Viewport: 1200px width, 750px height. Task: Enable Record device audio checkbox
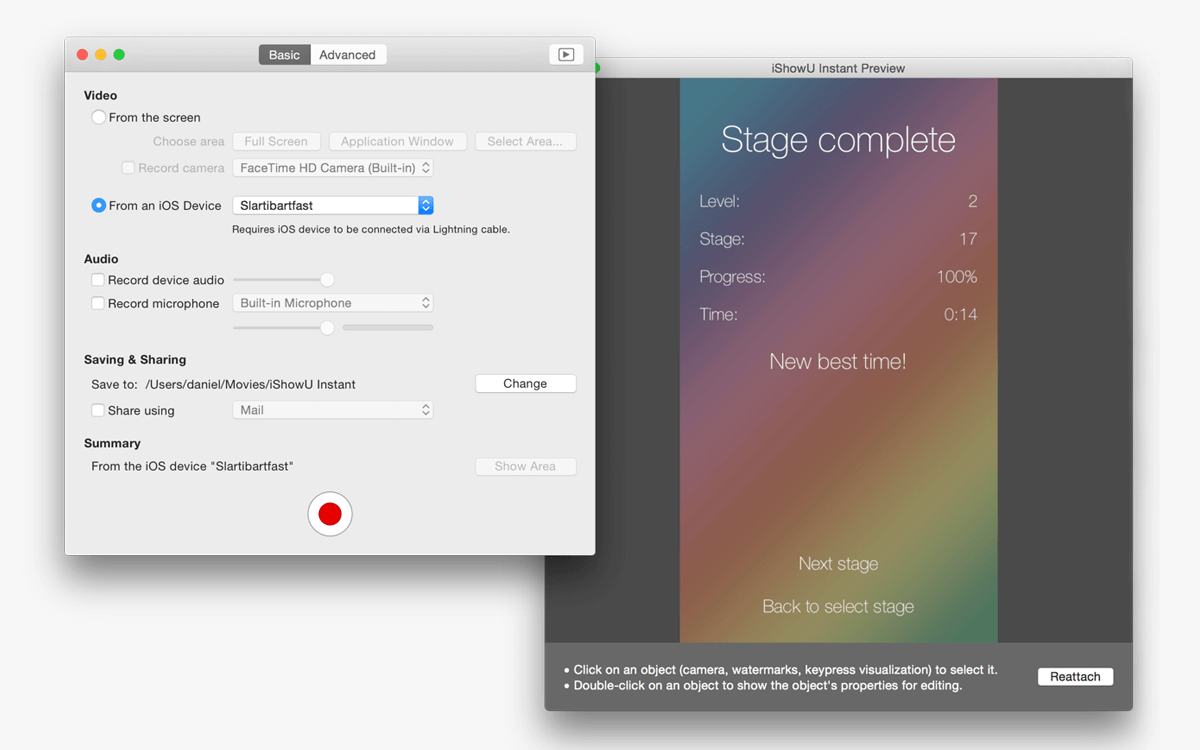coord(98,280)
